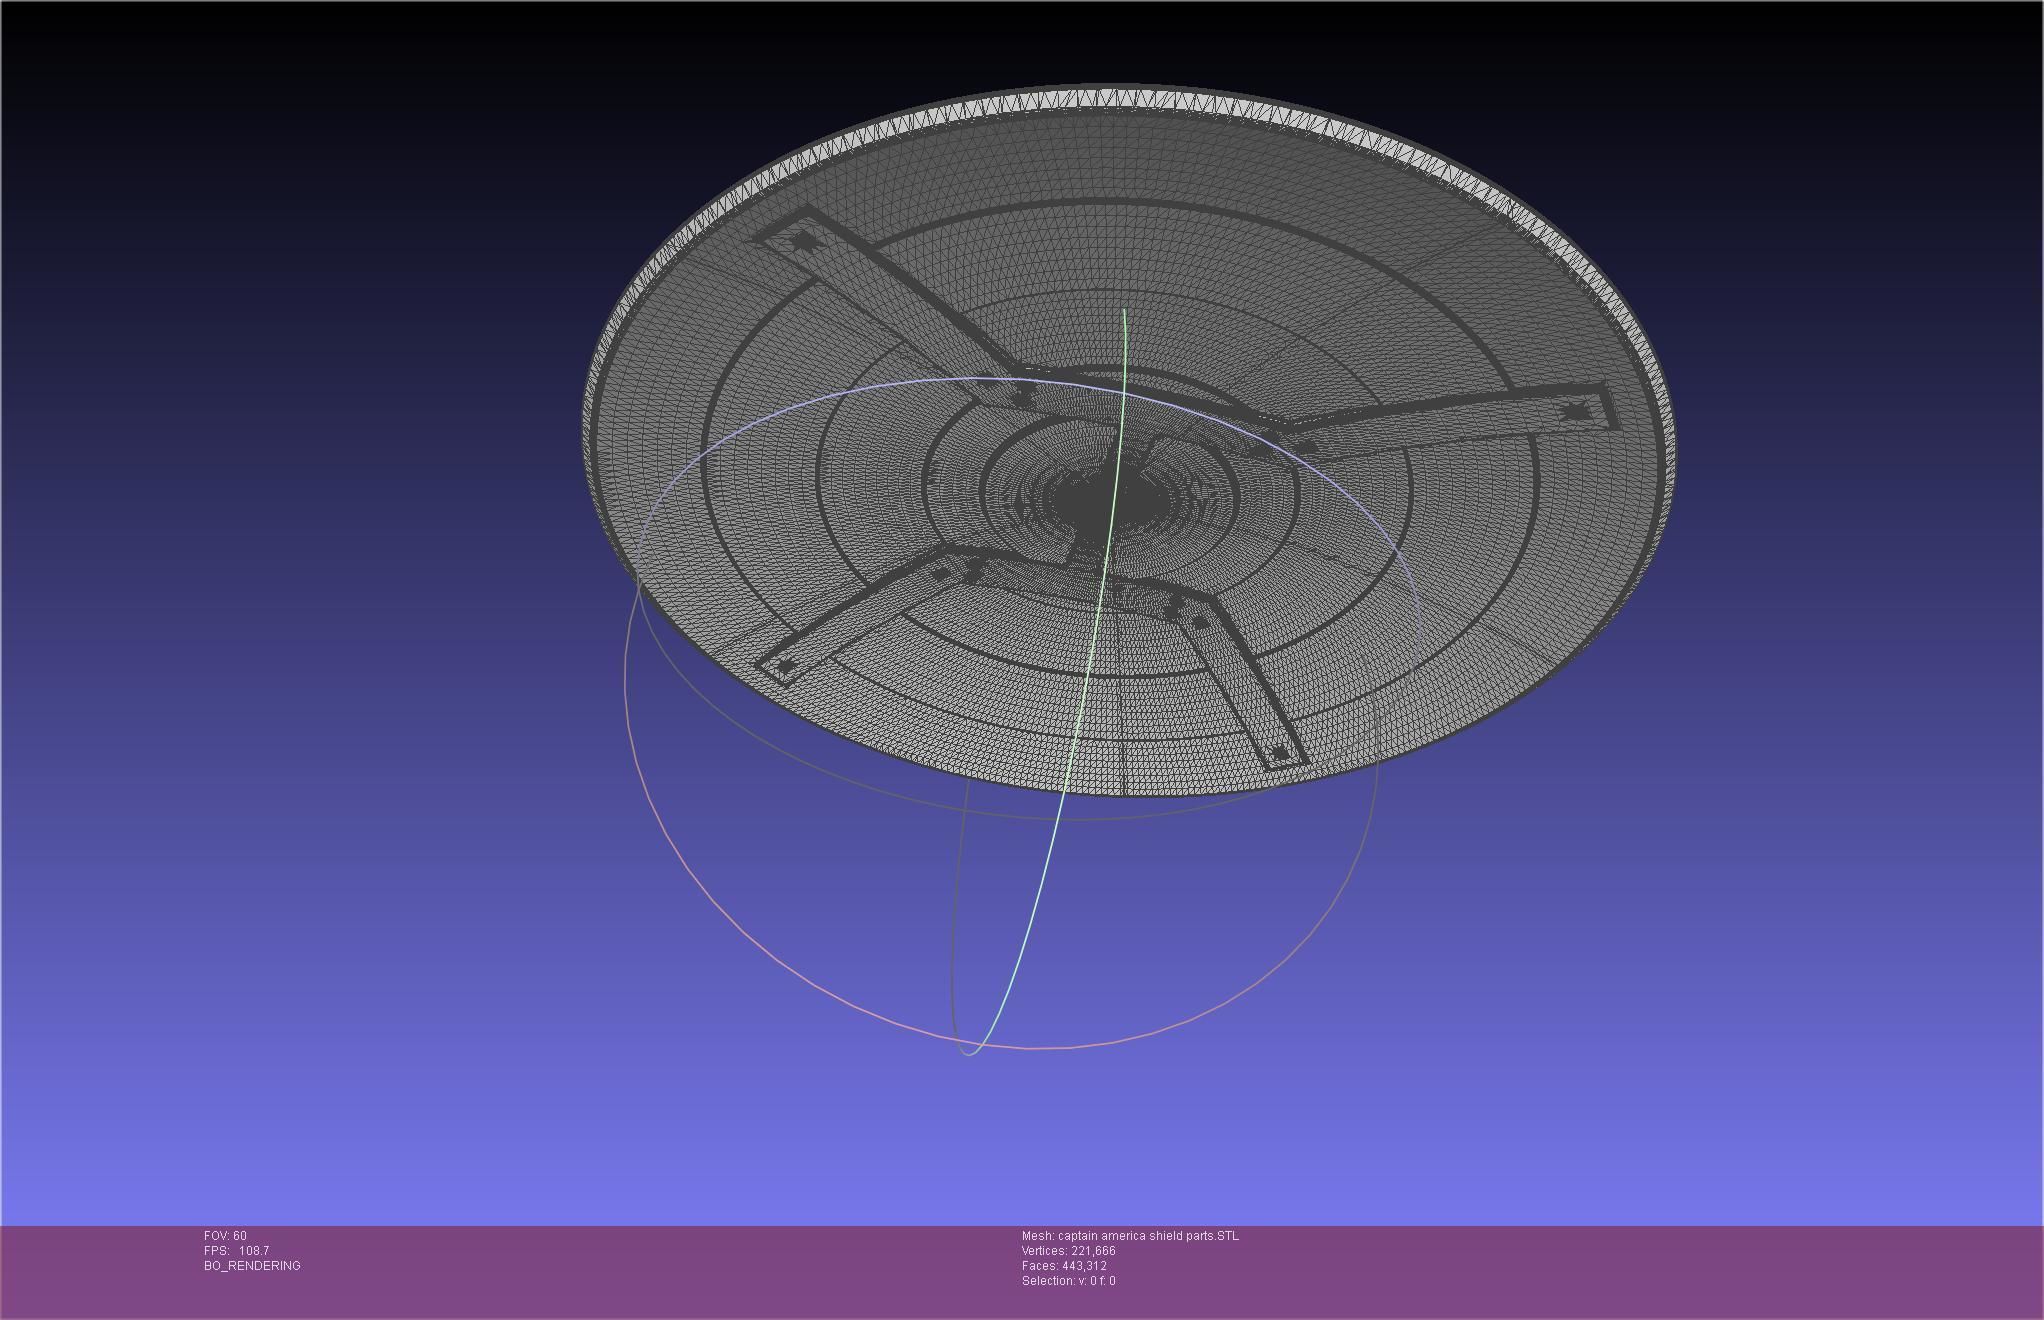Click the bolt hole on upper-left bracket arm
This screenshot has width=2044, height=1320.
click(x=803, y=241)
